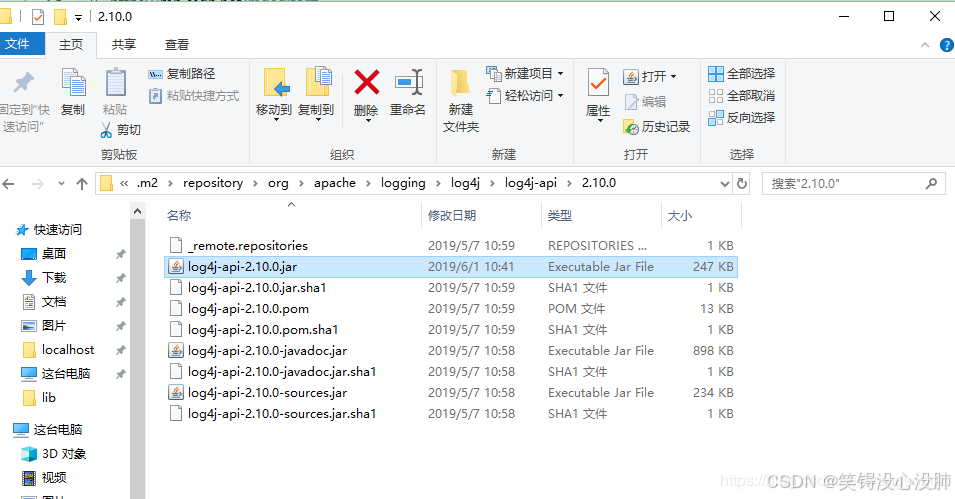Click the back navigation arrow
This screenshot has height=499, width=955.
pos(9,183)
